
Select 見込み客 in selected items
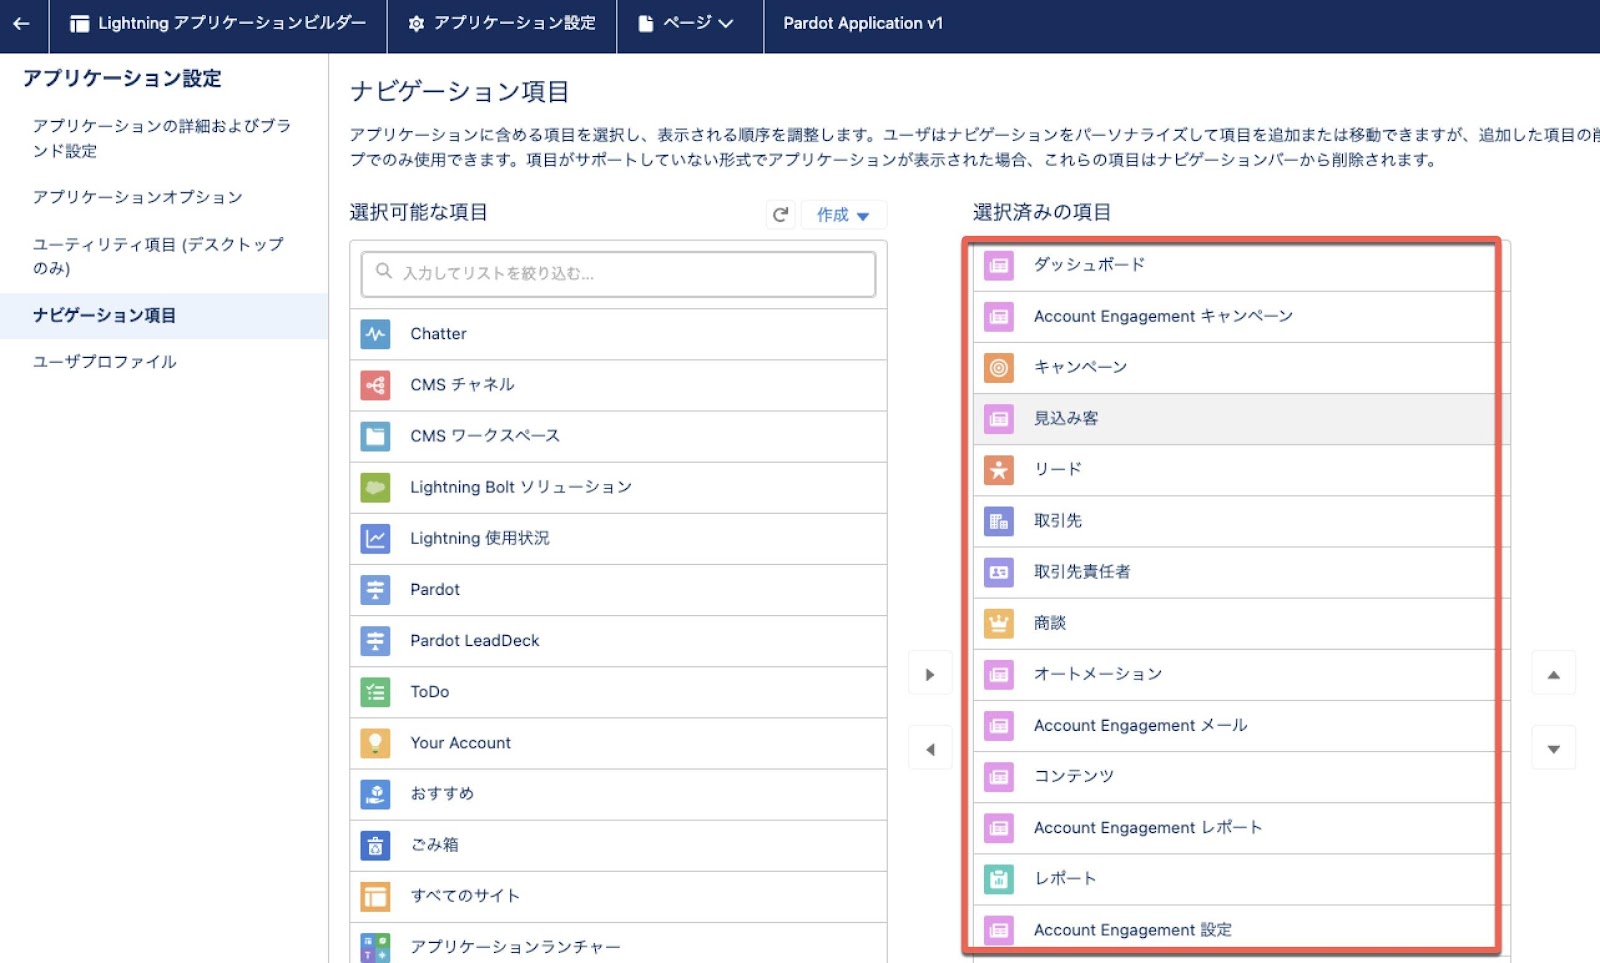[x=1241, y=419]
